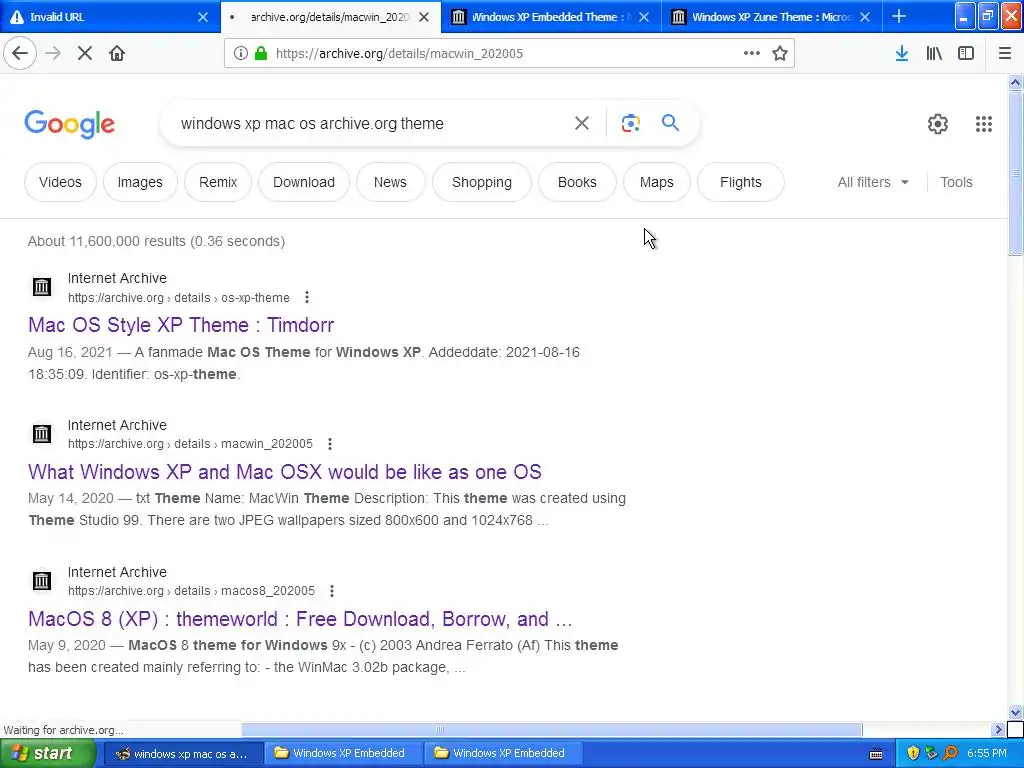The width and height of the screenshot is (1024, 768).
Task: Click the horizontal scrollbar thumb at bottom
Action: [x=552, y=729]
